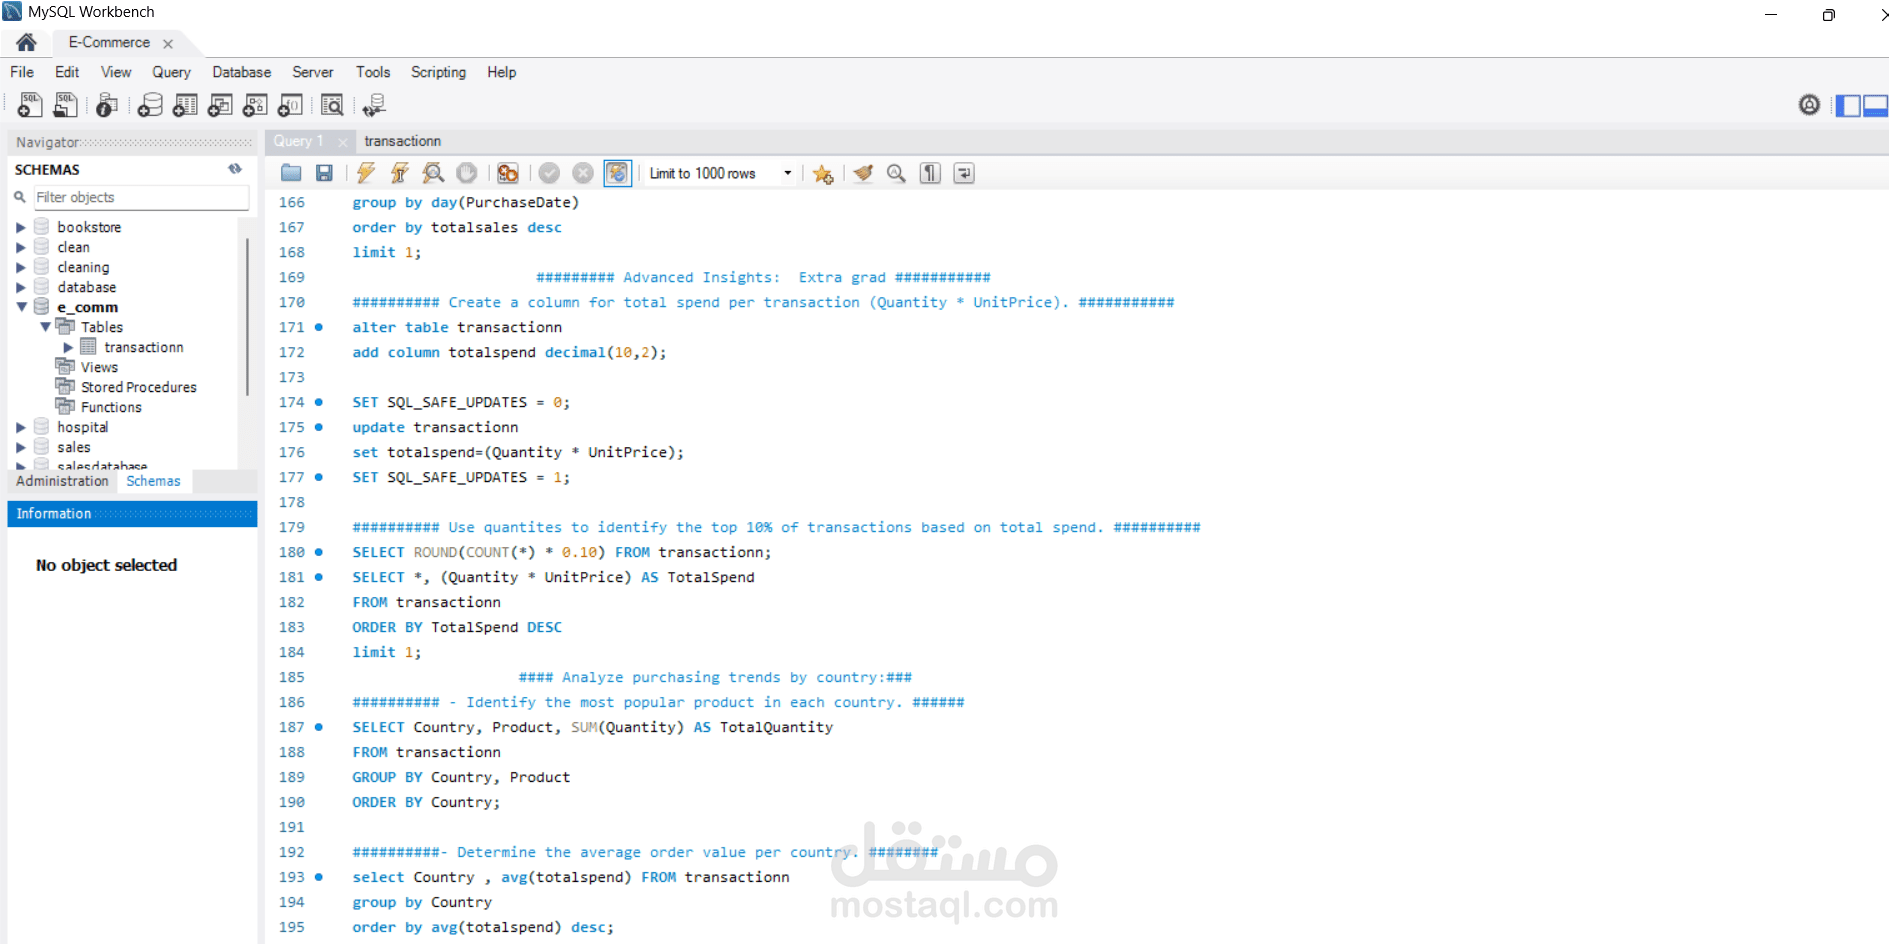Image resolution: width=1889 pixels, height=944 pixels.
Task: Expand the bookstore schema
Action: [20, 227]
